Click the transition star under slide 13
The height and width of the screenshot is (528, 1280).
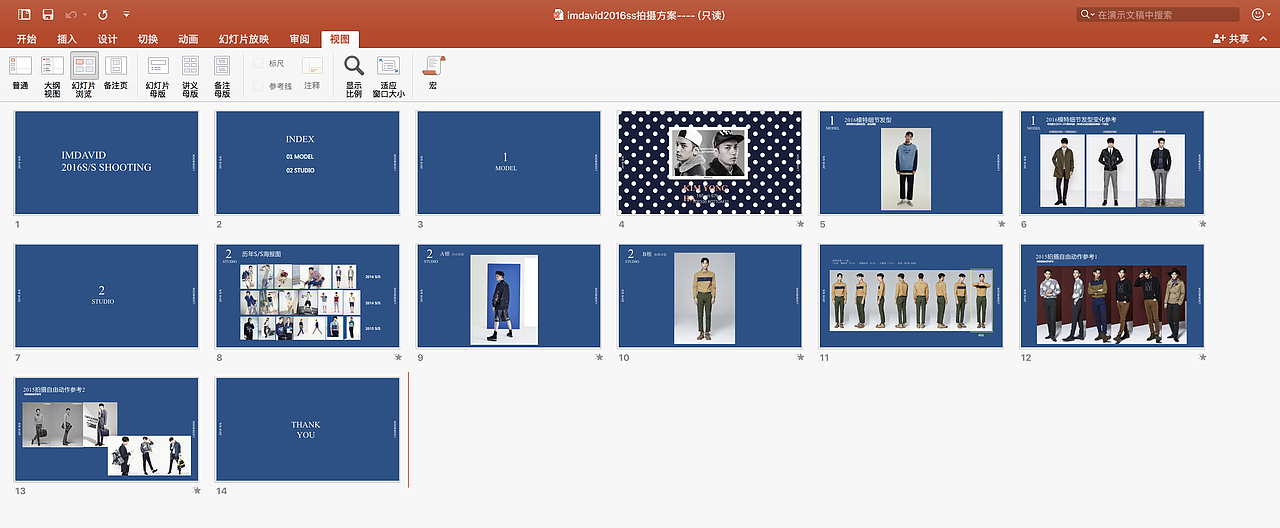pos(196,490)
